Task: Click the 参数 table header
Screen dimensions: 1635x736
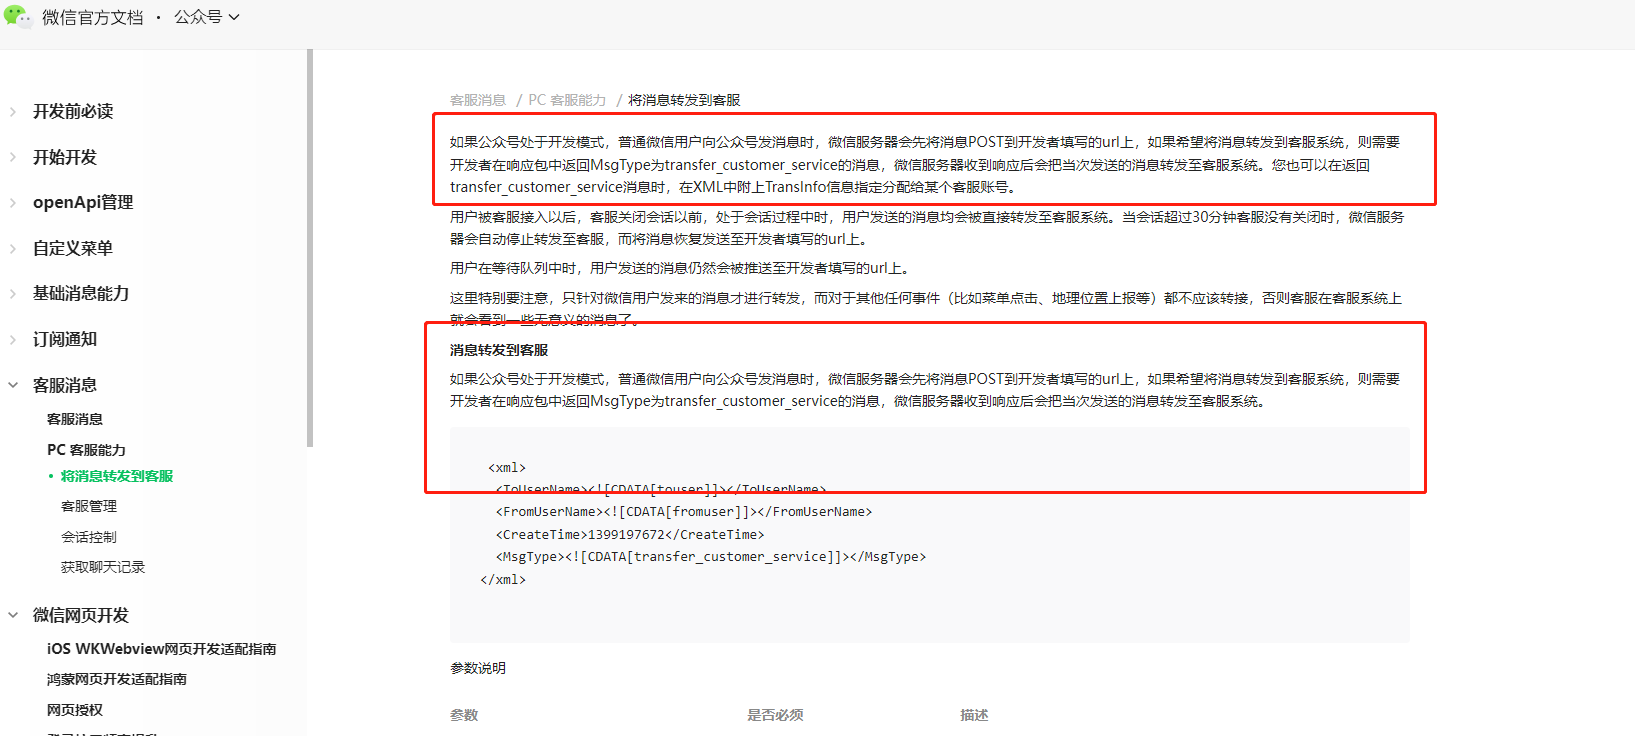Action: point(464,715)
